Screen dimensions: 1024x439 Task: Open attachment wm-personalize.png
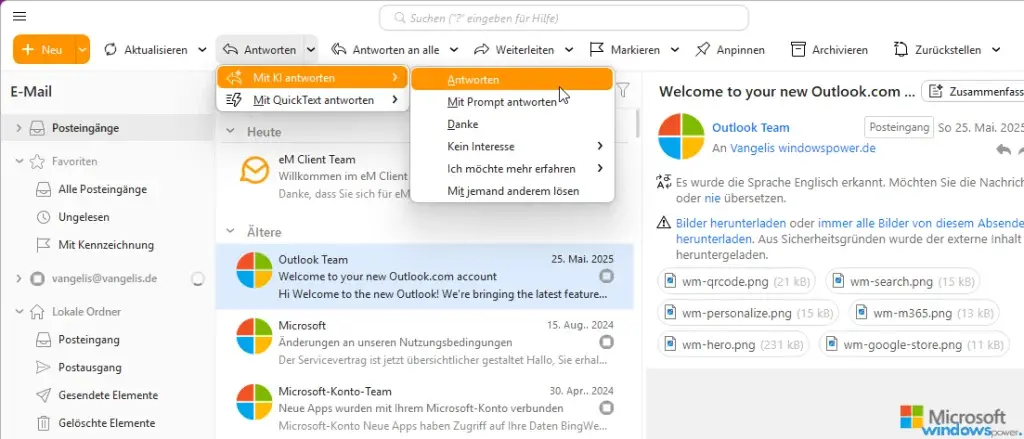click(748, 313)
